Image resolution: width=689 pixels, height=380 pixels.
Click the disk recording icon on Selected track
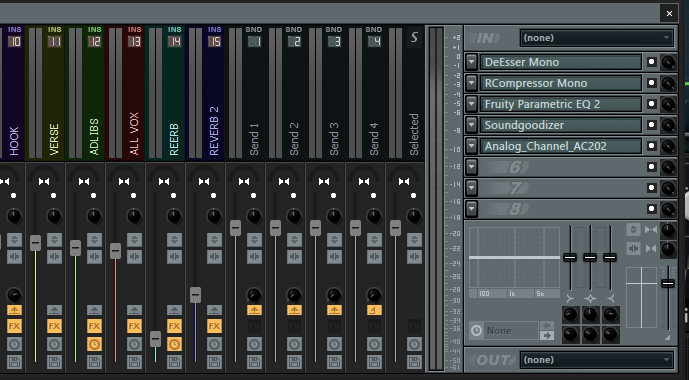414,362
